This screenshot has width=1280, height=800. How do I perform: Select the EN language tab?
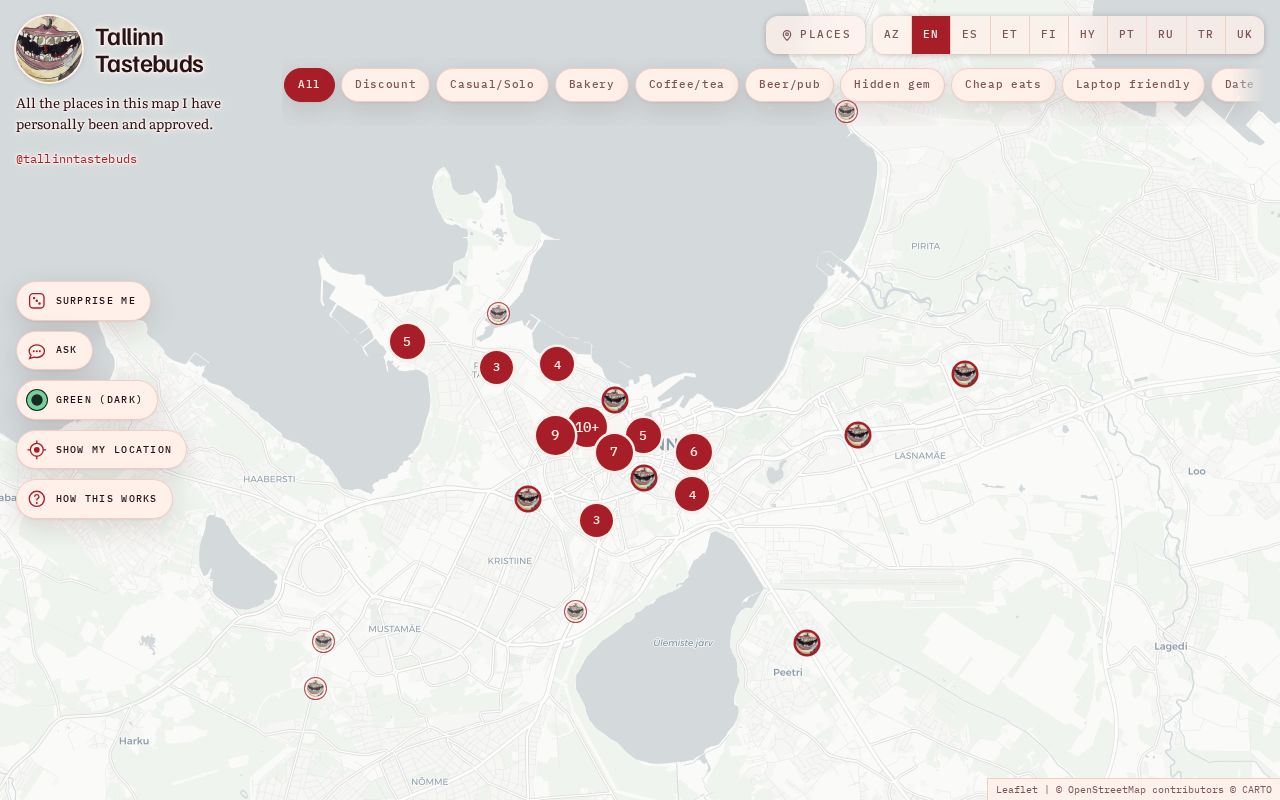[x=931, y=35]
